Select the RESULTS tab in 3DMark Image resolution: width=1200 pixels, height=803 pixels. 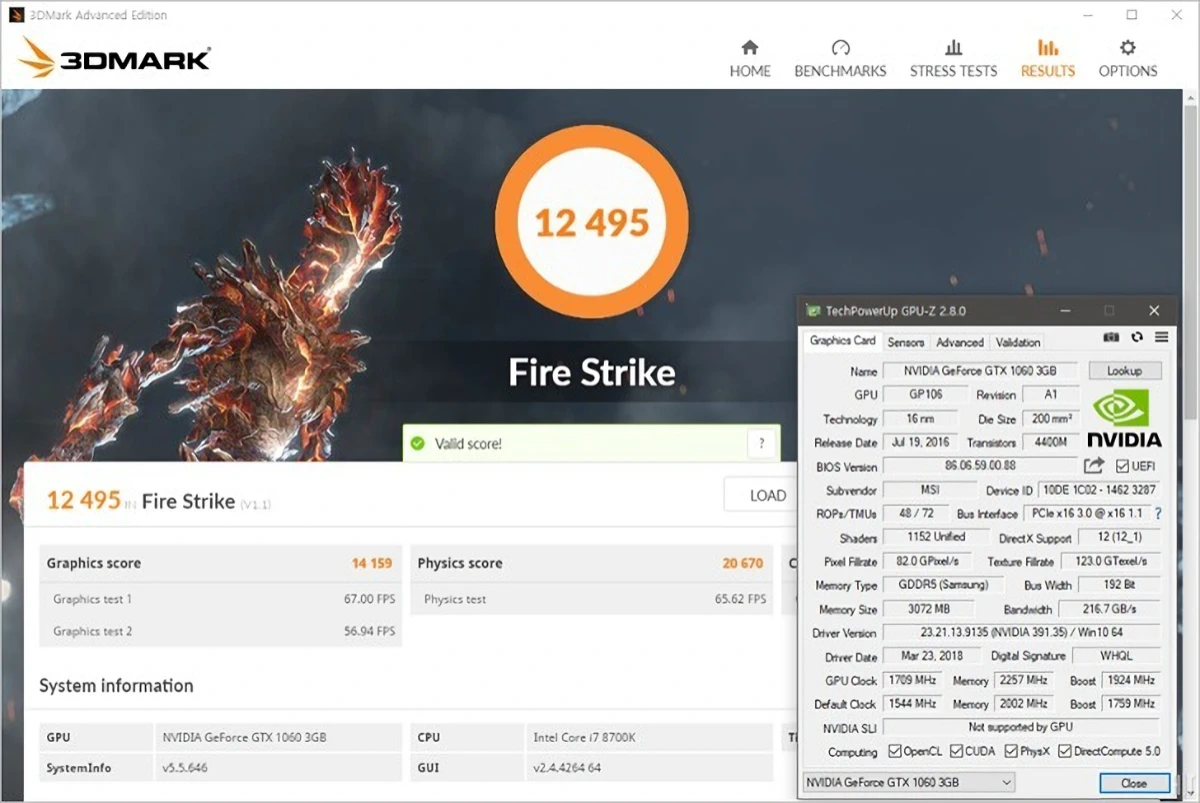click(x=1047, y=59)
